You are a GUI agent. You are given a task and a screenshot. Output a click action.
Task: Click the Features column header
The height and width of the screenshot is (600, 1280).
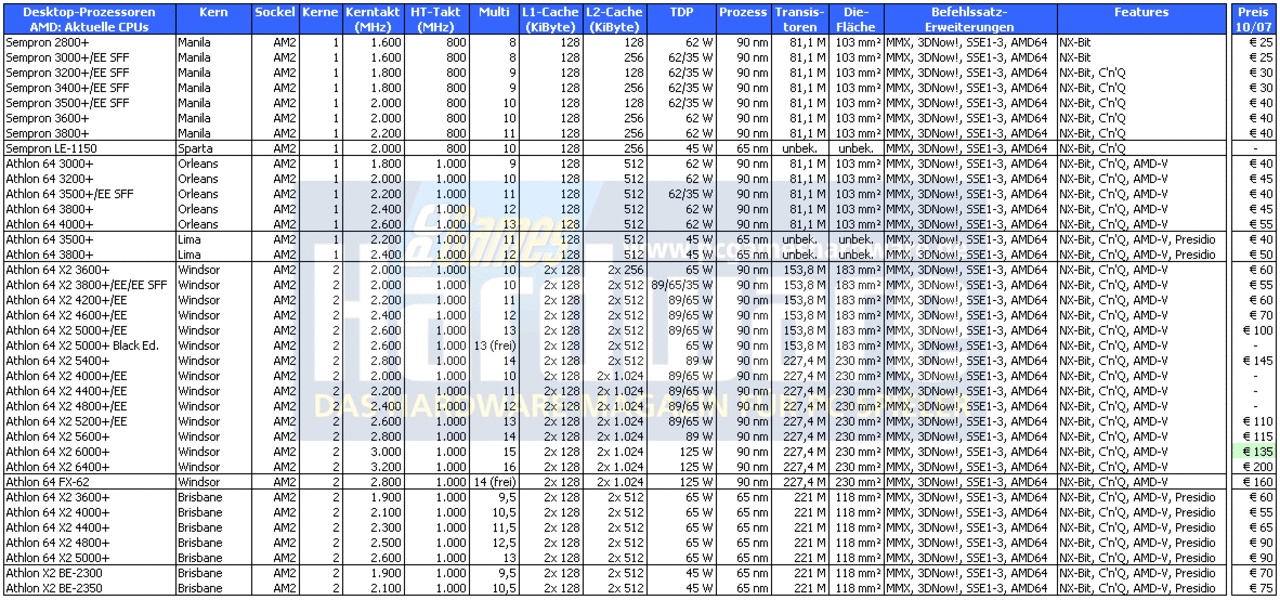(x=1141, y=12)
